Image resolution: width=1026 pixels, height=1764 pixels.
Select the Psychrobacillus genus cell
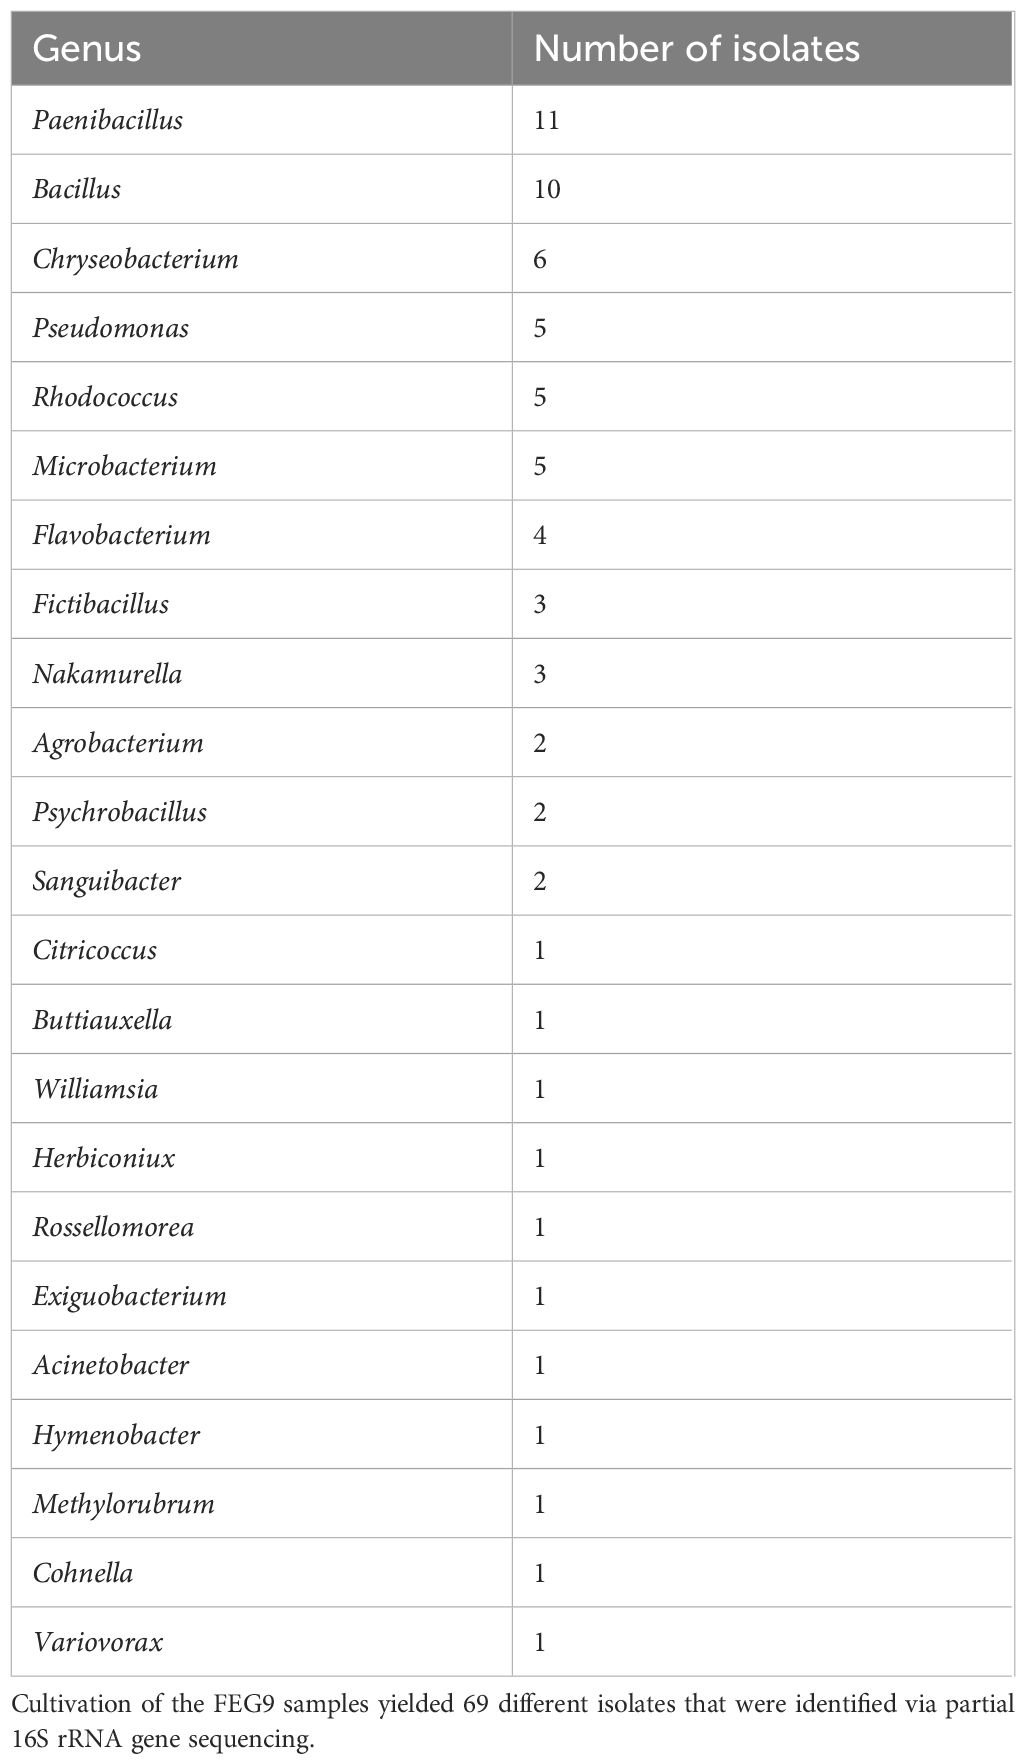click(x=120, y=812)
